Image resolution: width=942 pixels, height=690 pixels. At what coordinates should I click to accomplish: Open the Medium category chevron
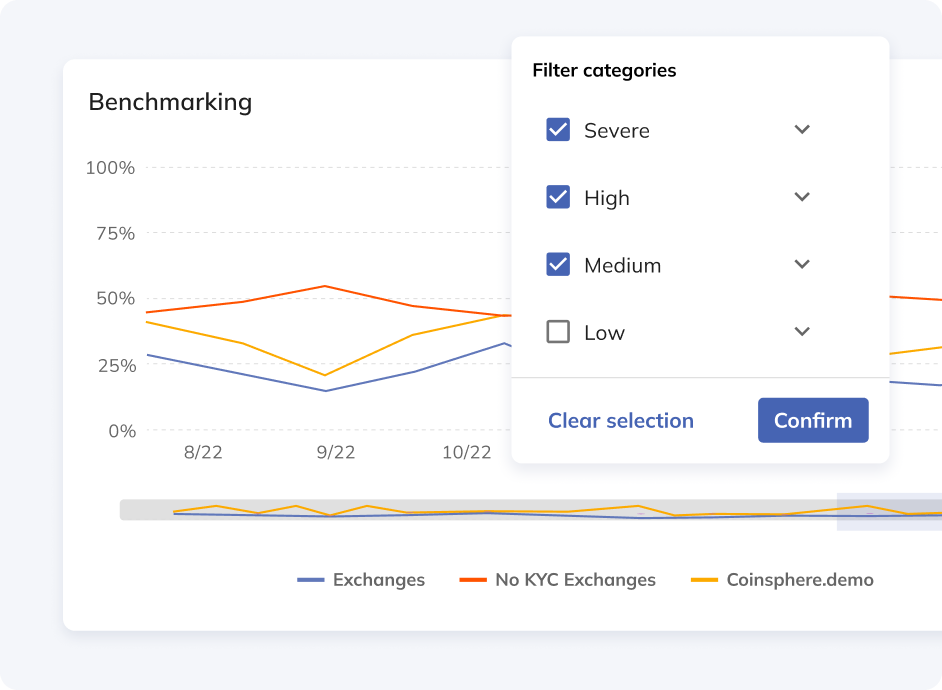coord(802,265)
